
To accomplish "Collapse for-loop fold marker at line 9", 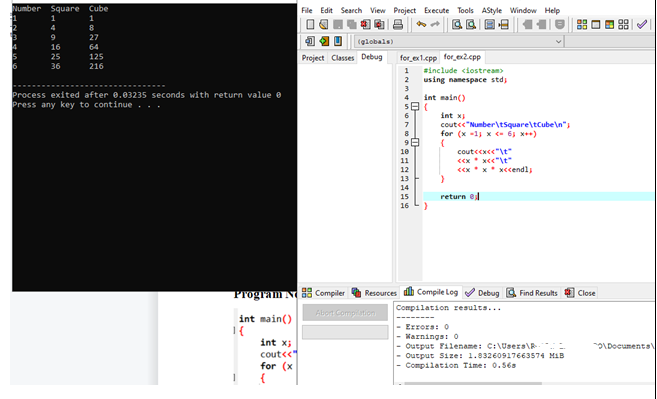I will [x=415, y=142].
